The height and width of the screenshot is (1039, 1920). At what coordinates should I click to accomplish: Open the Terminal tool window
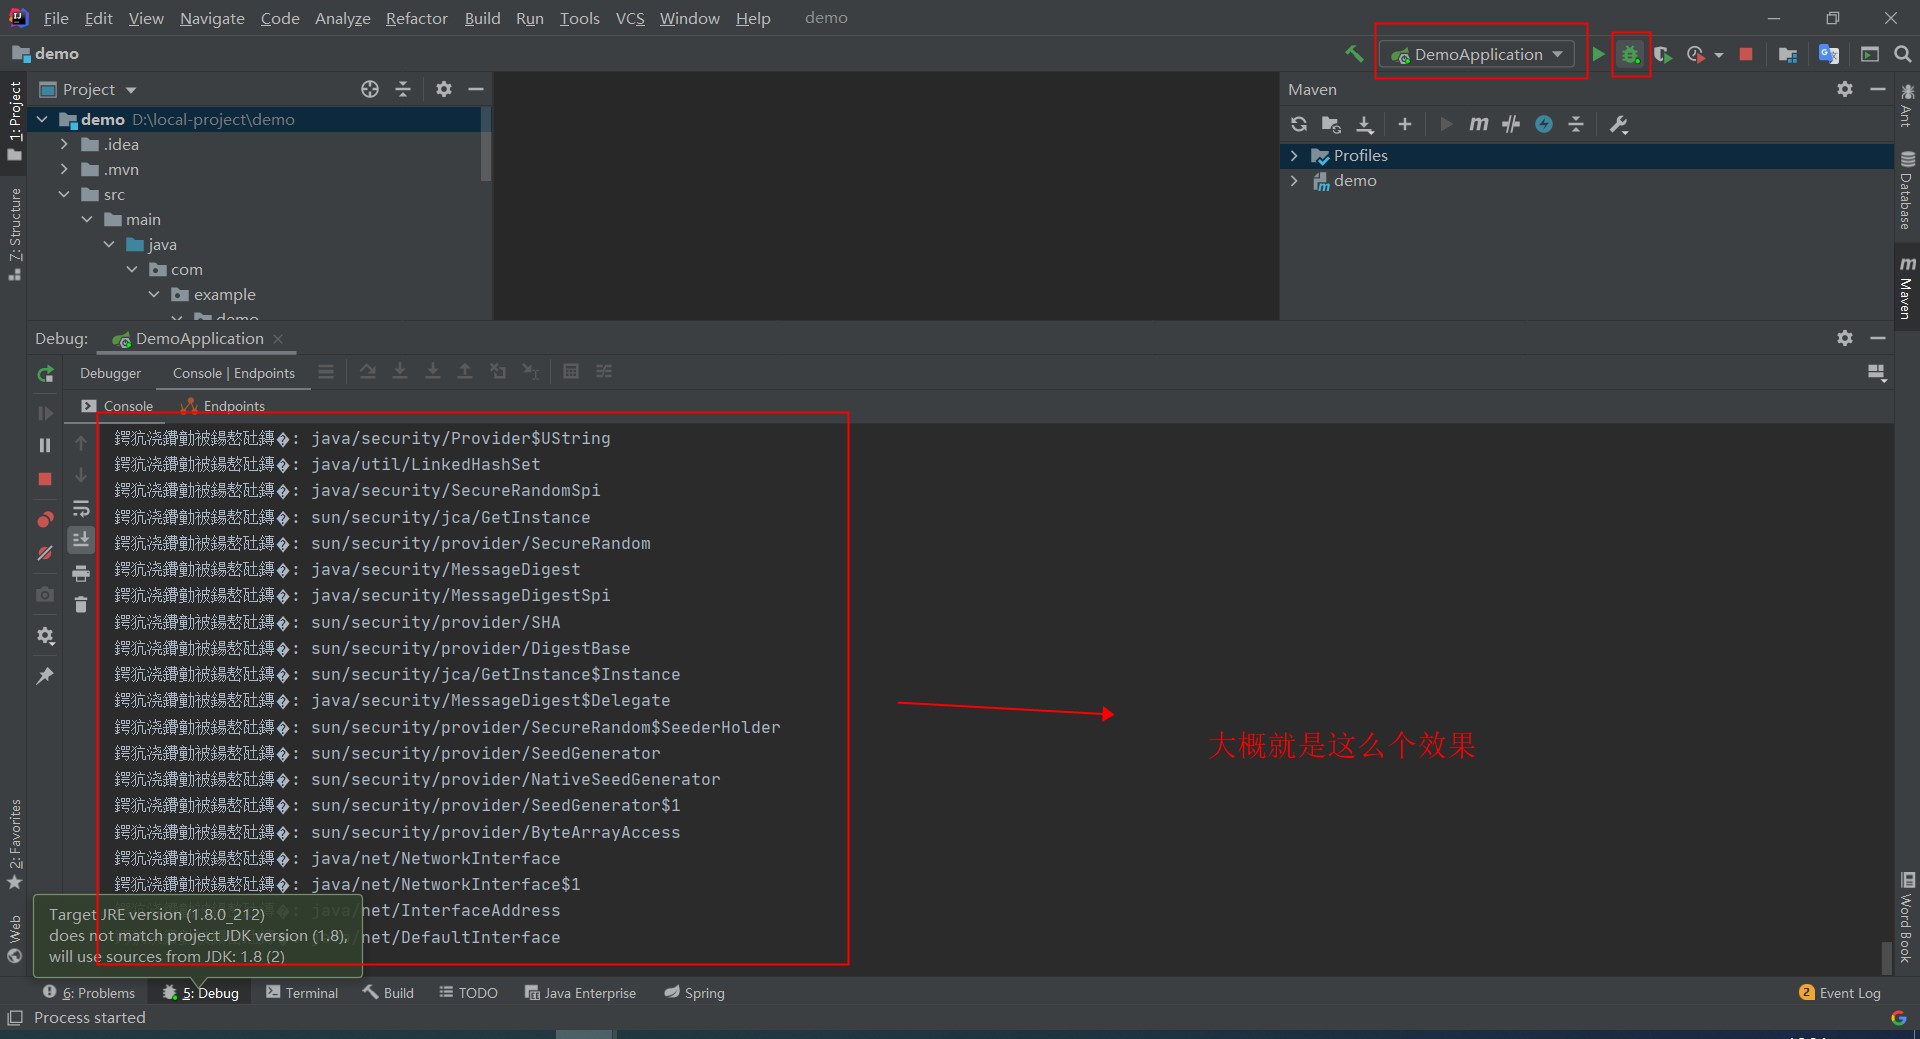(302, 993)
